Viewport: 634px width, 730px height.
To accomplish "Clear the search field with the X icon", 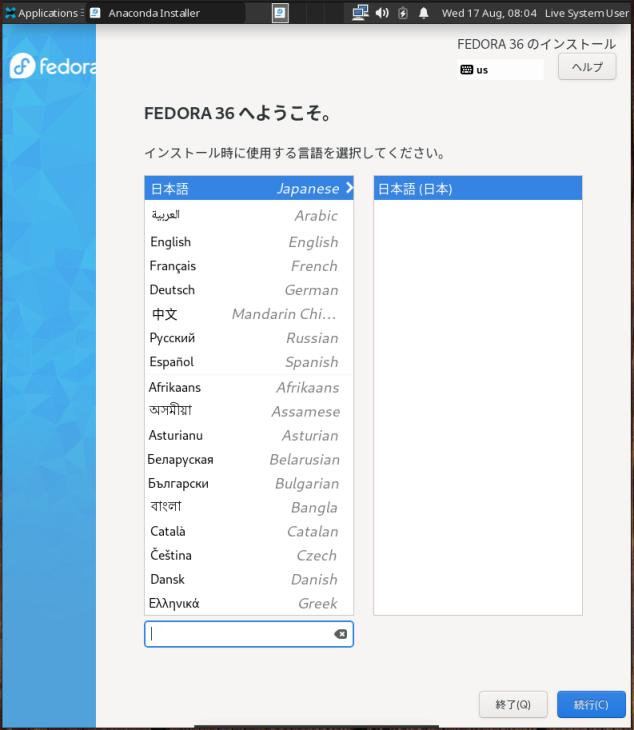I will pos(341,634).
